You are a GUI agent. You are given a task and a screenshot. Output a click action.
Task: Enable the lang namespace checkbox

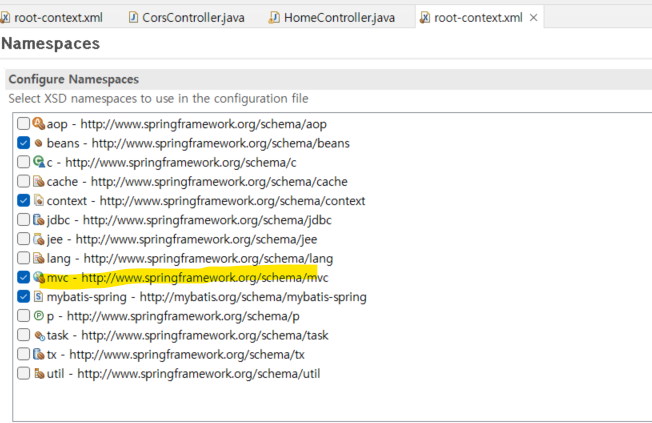point(23,258)
